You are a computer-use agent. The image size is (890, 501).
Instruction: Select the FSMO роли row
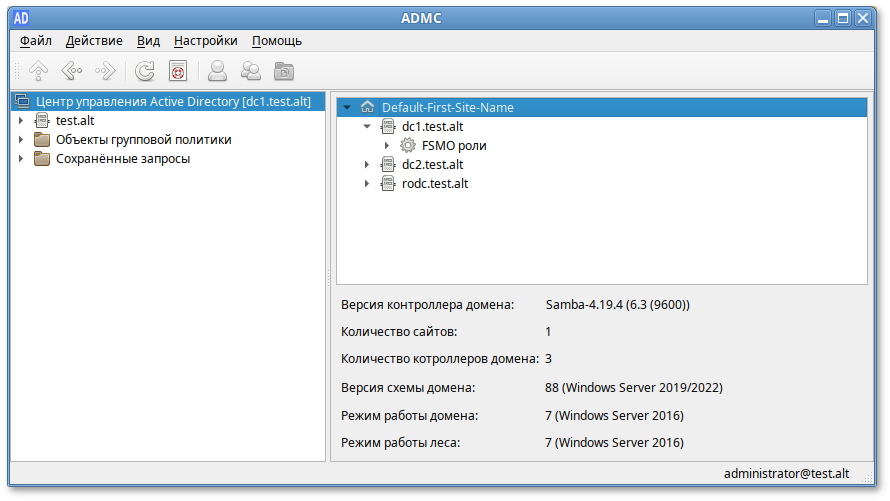click(x=454, y=145)
